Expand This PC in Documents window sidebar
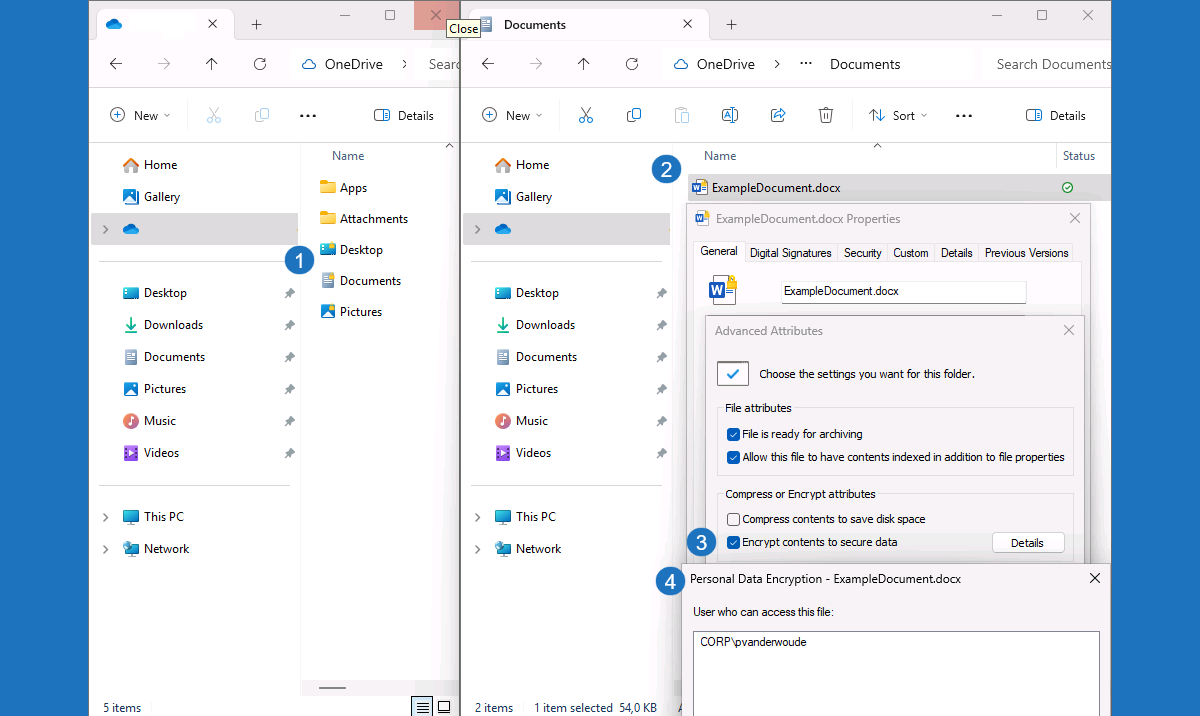Screen dimensions: 1200x716 pos(477,517)
